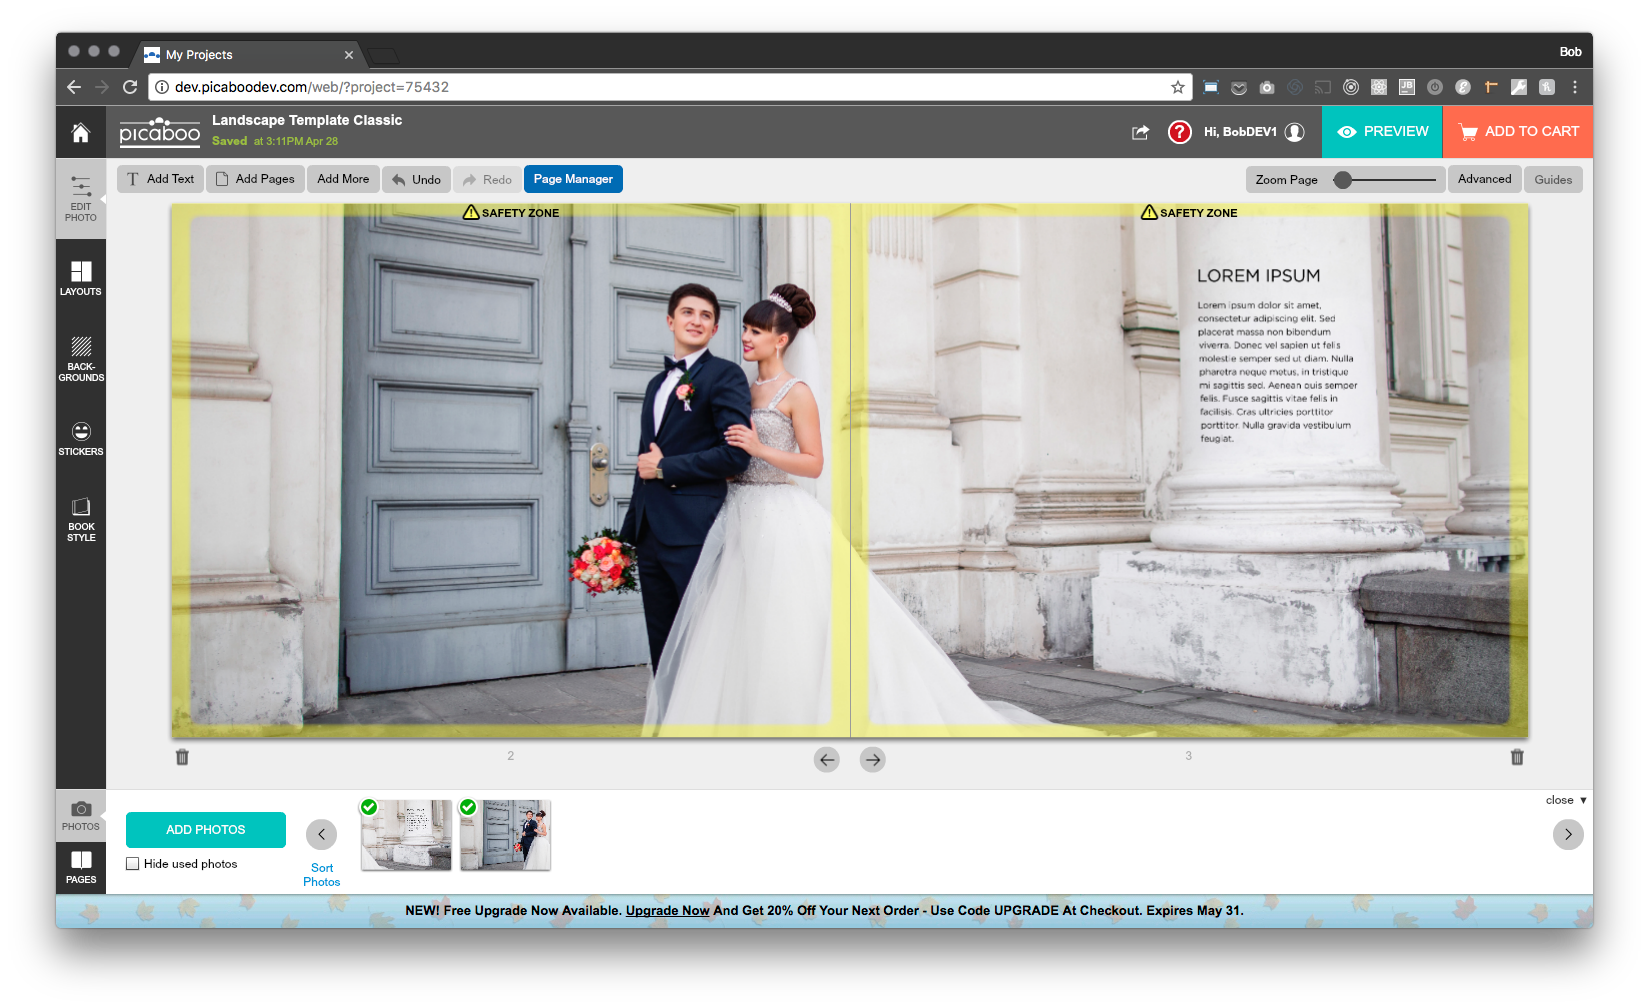Click the Zoom Page slider handle
This screenshot has width=1649, height=1008.
(1343, 180)
